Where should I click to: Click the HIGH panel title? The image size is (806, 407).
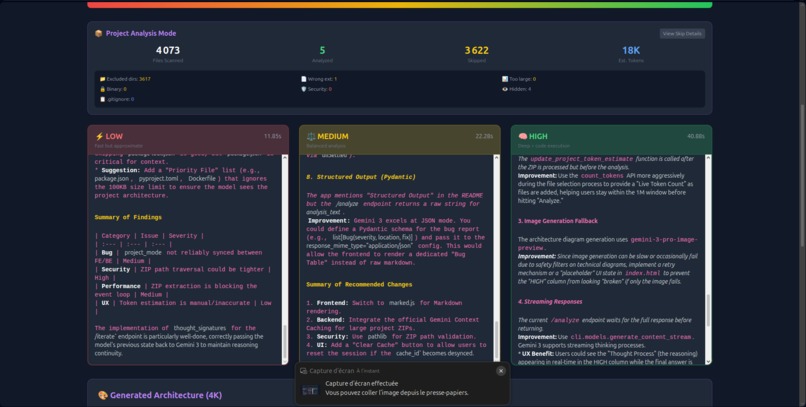point(538,136)
